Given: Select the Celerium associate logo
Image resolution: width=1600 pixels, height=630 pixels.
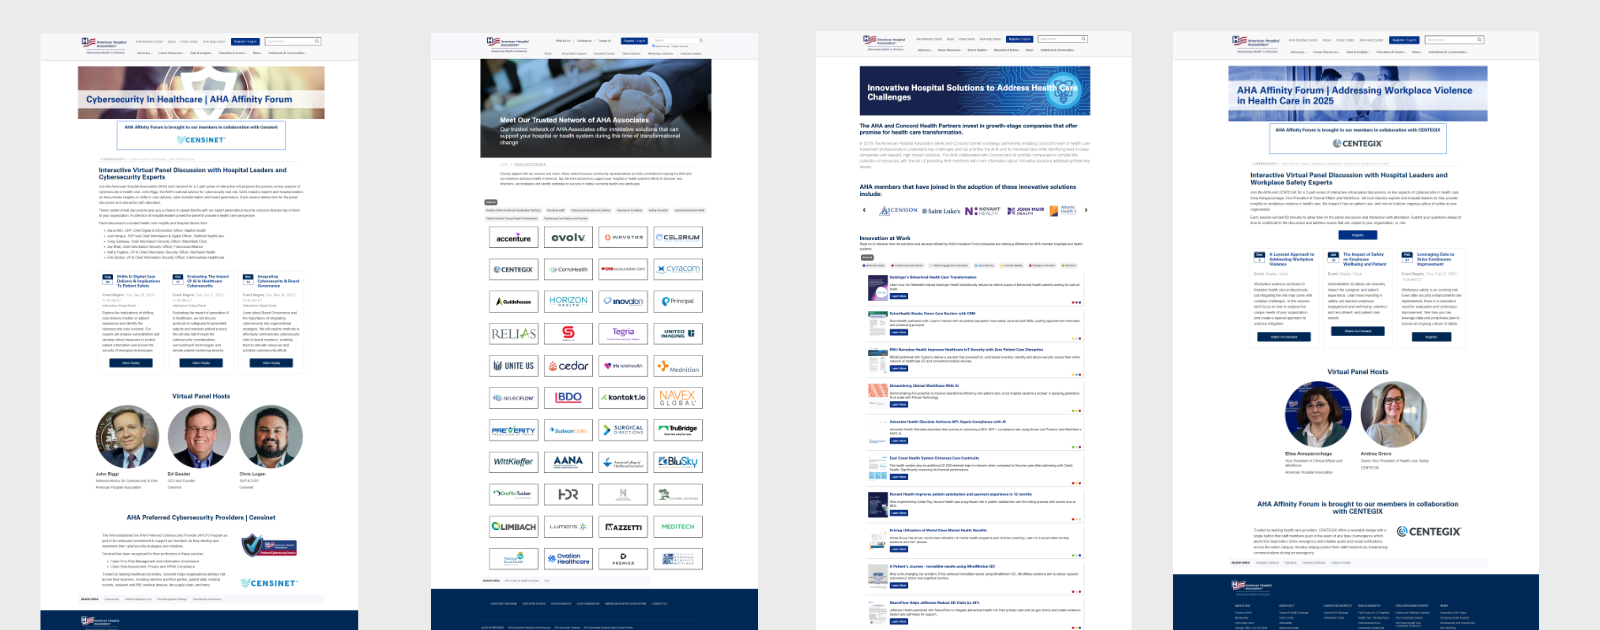Looking at the screenshot, I should (x=678, y=237).
